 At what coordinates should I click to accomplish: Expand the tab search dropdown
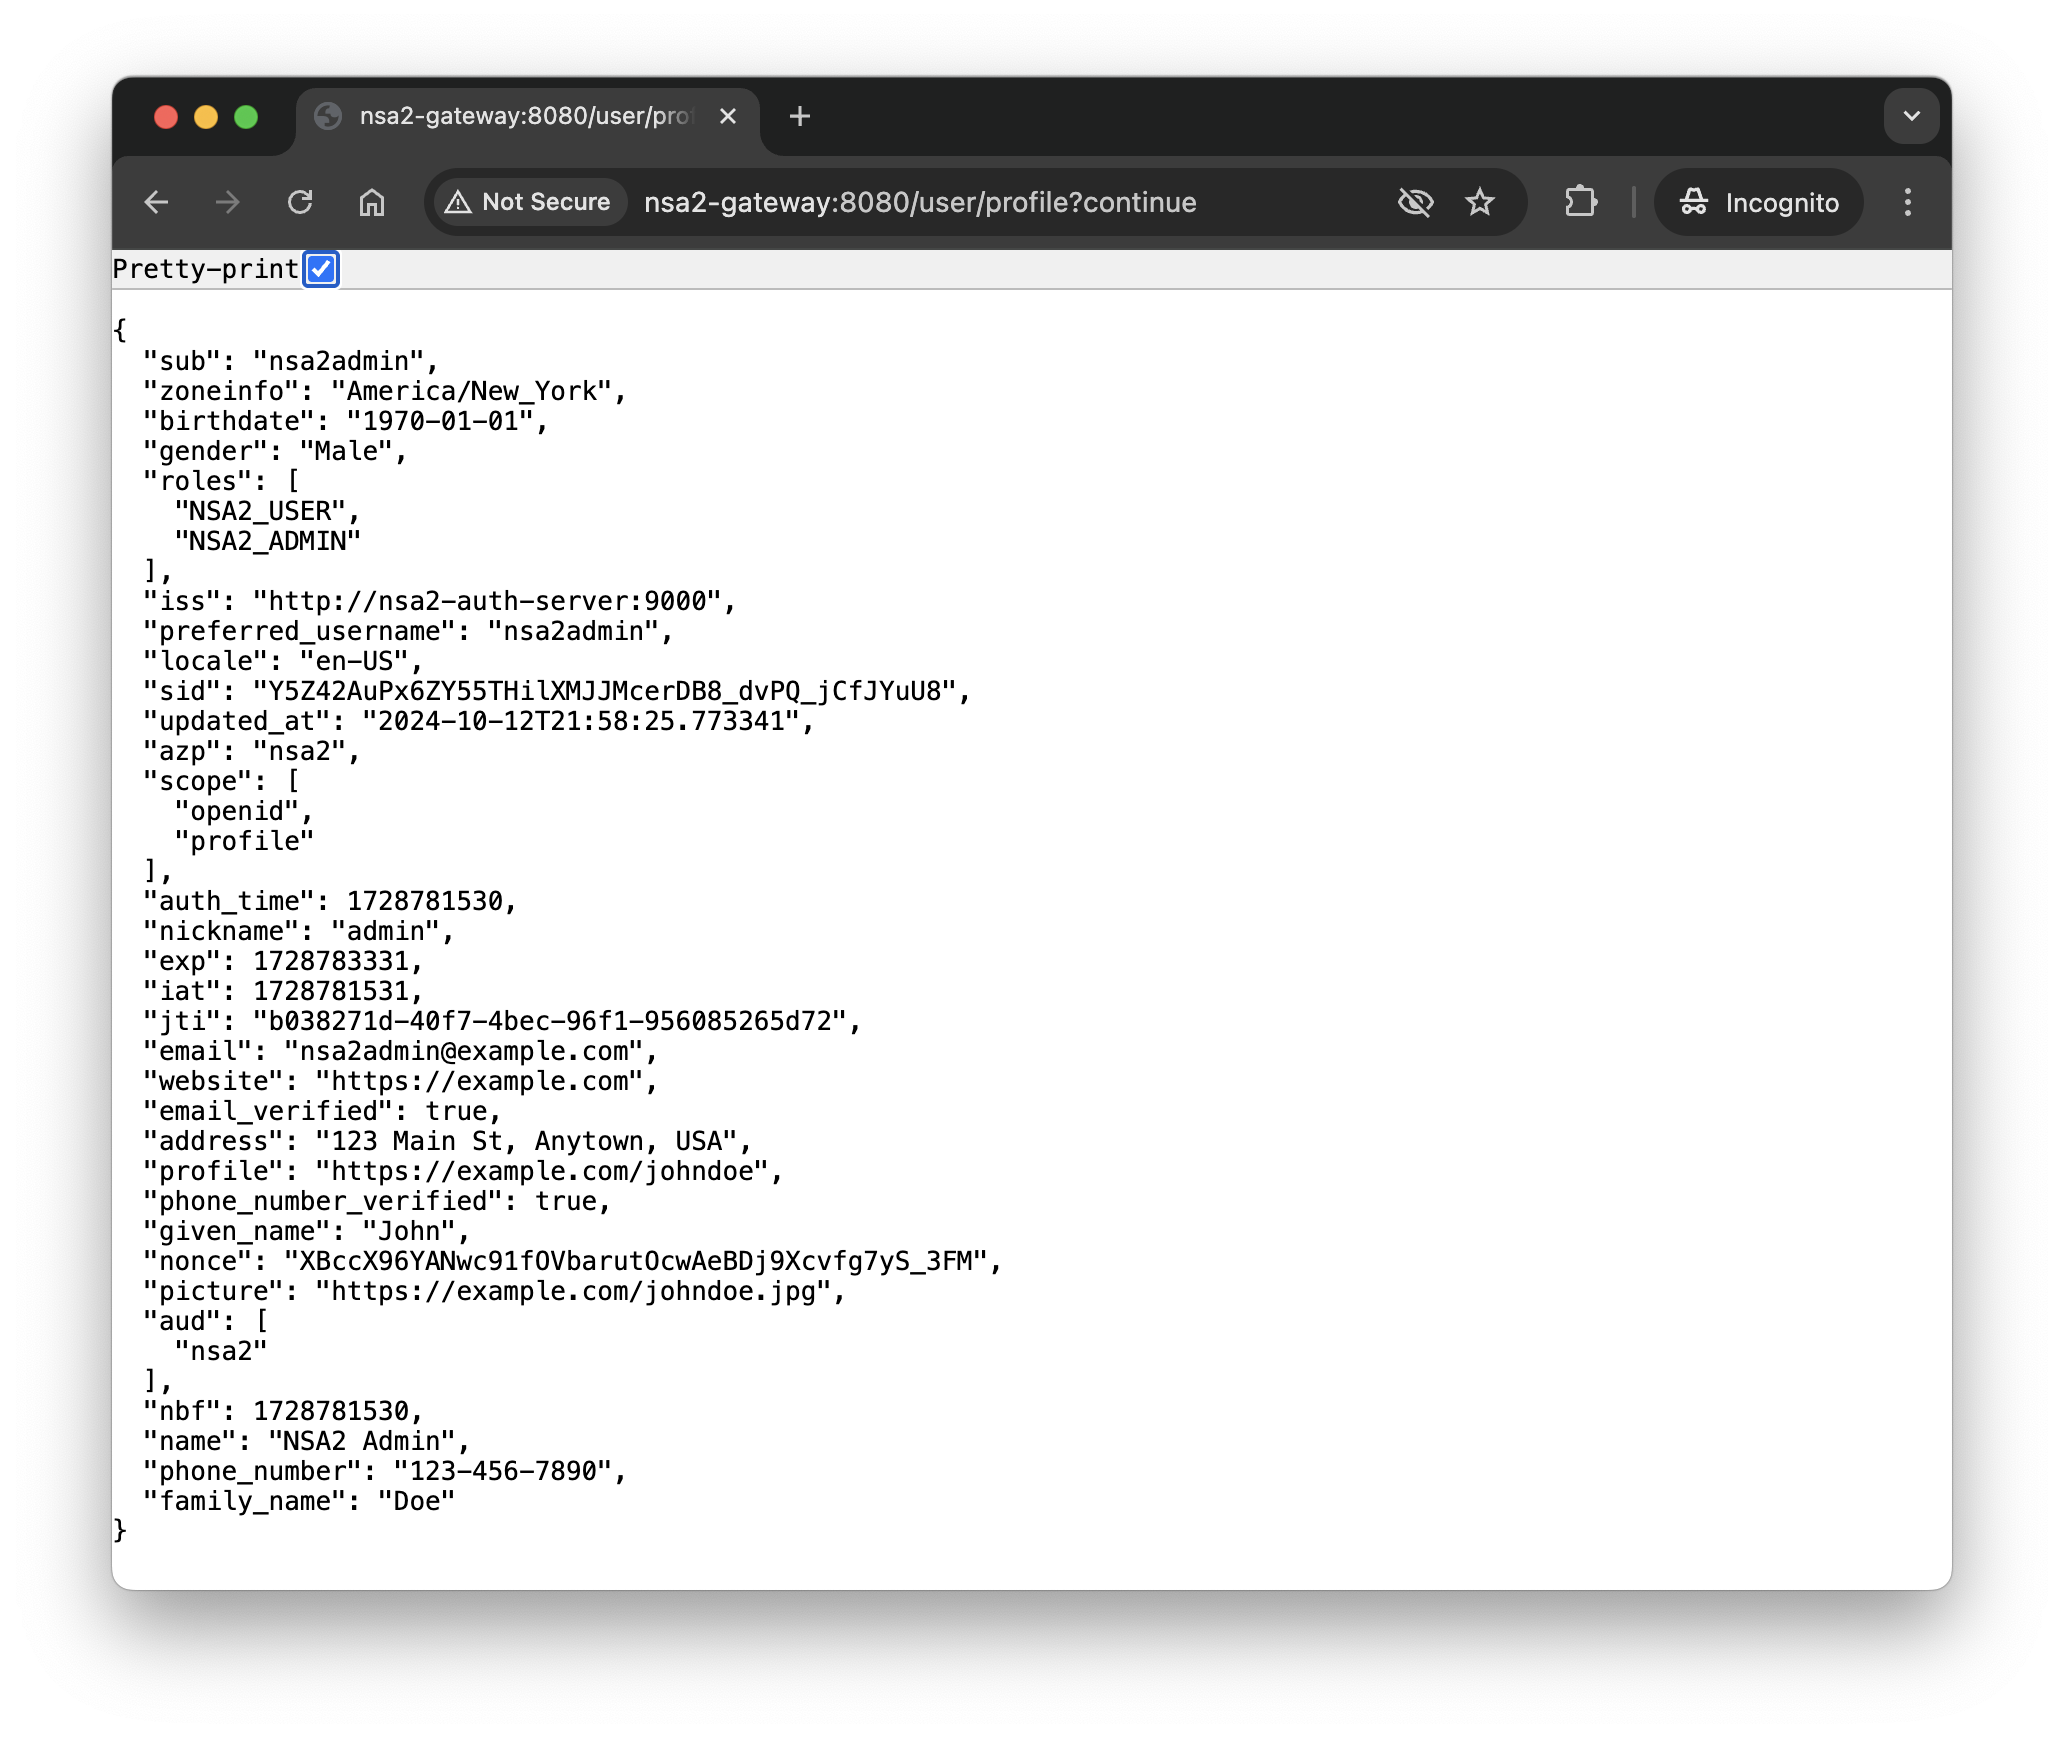1912,117
